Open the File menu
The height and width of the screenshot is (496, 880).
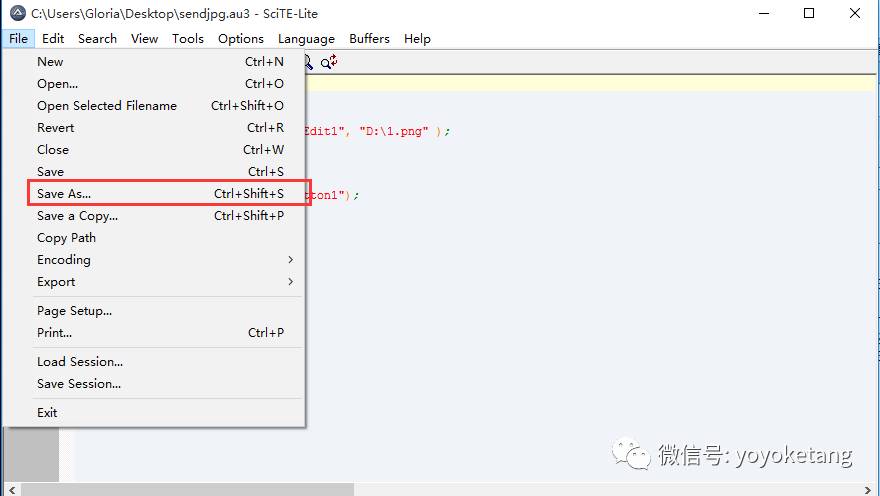(18, 39)
